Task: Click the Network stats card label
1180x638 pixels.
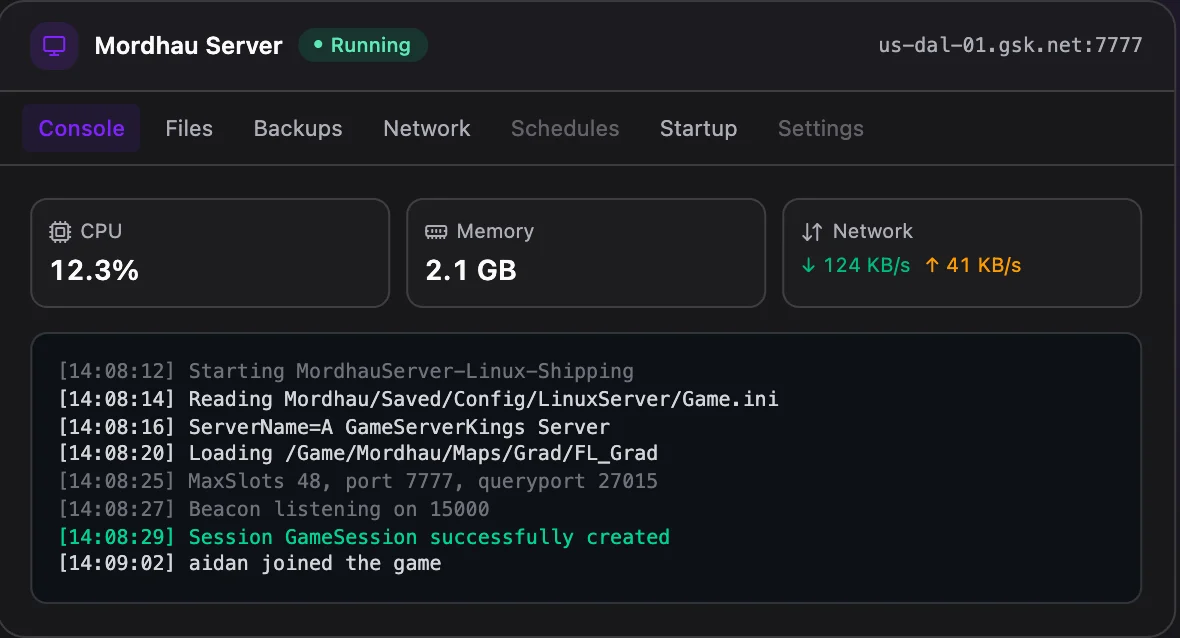Action: [x=872, y=231]
